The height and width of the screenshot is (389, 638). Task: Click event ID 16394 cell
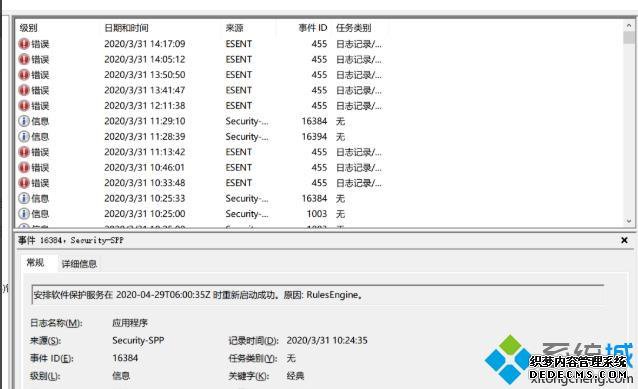tap(314, 136)
